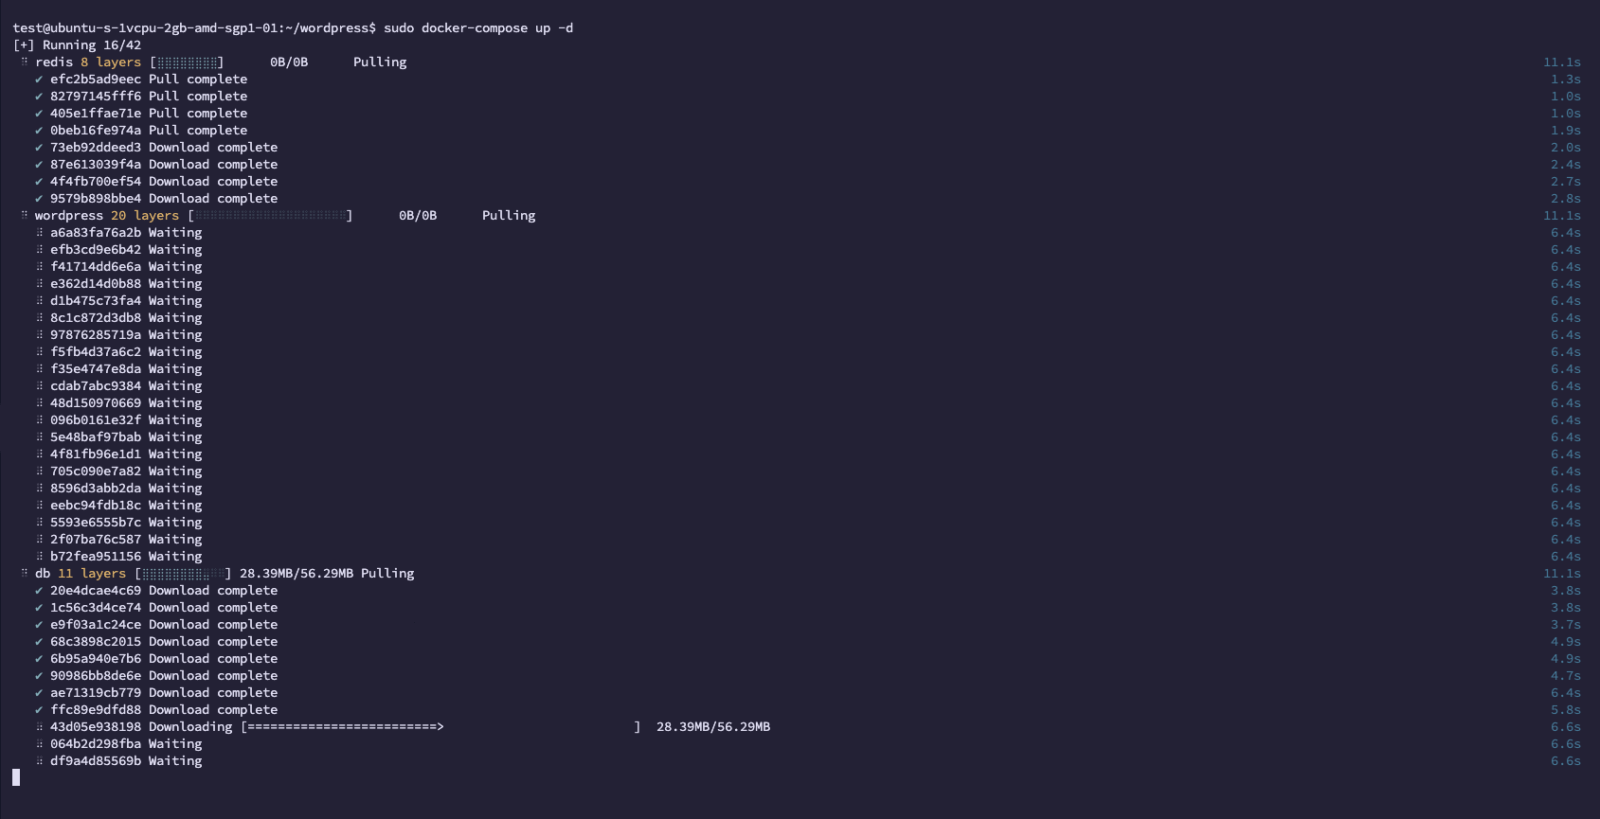The width and height of the screenshot is (1600, 819).
Task: Click layer hash 'df9a4d85569b'
Action: [x=96, y=761]
